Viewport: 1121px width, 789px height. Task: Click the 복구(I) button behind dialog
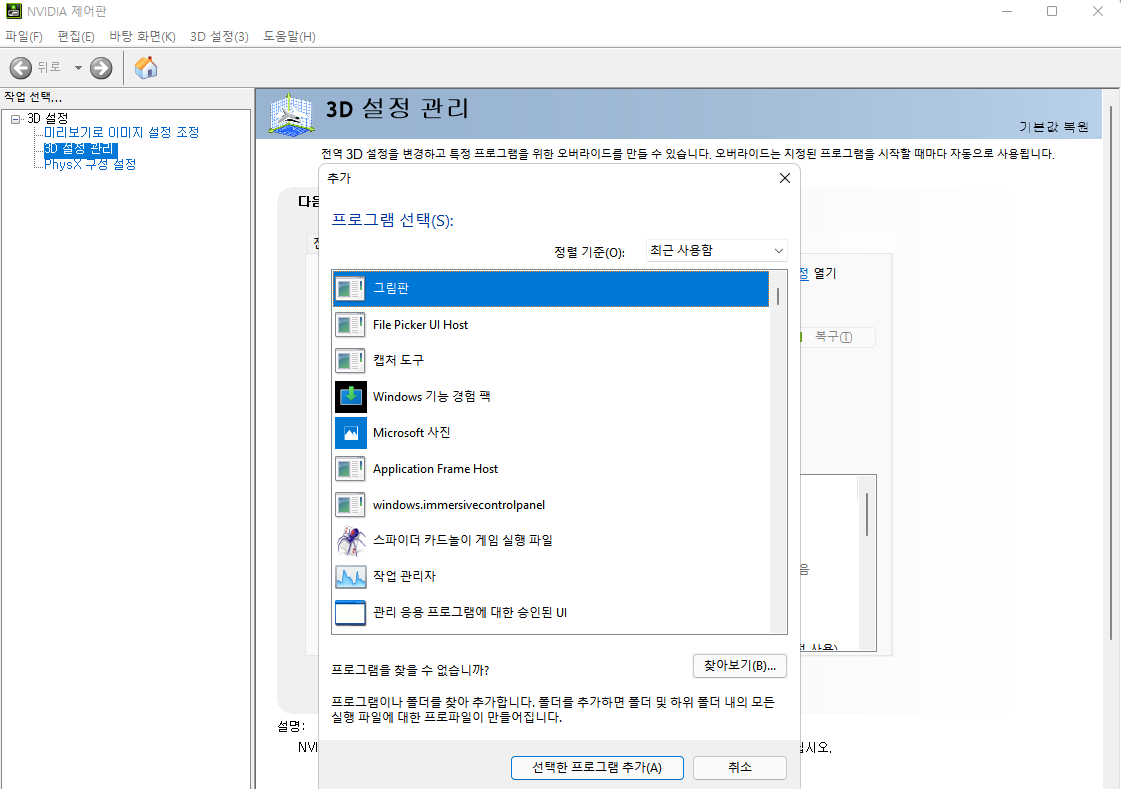click(x=834, y=337)
